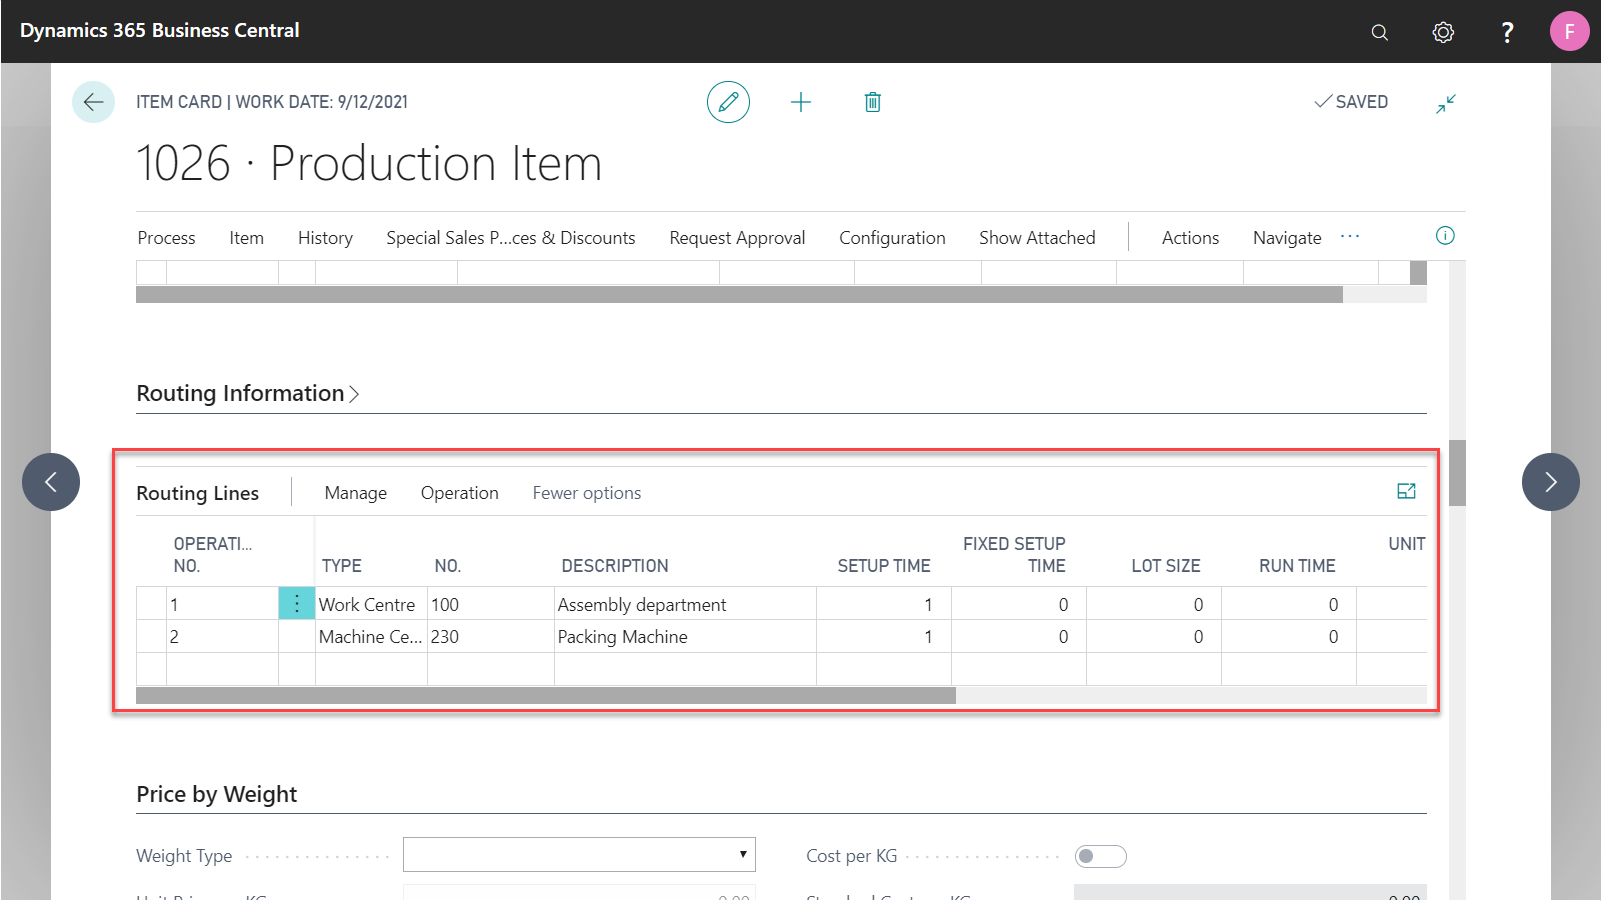Open row menu for operation 1
This screenshot has height=901, width=1601.
coord(297,604)
